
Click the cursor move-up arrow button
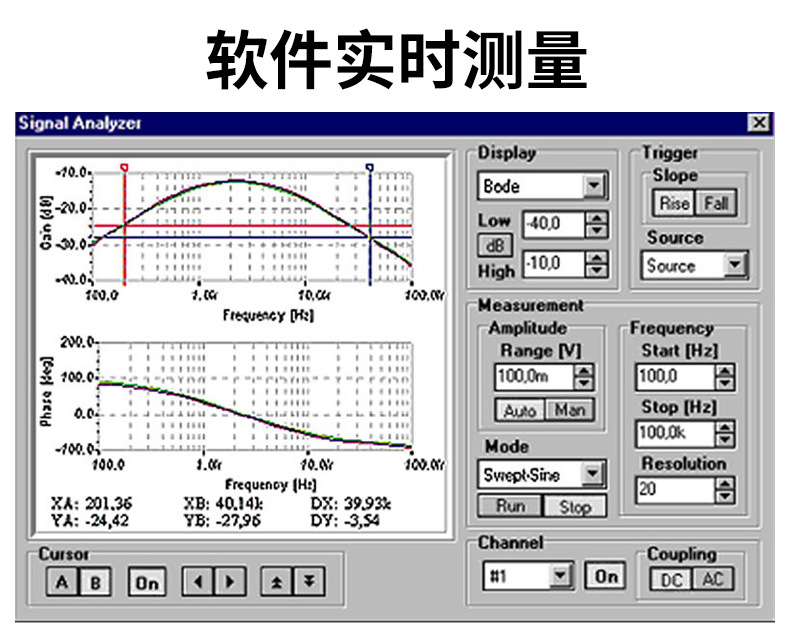pyautogui.click(x=277, y=582)
